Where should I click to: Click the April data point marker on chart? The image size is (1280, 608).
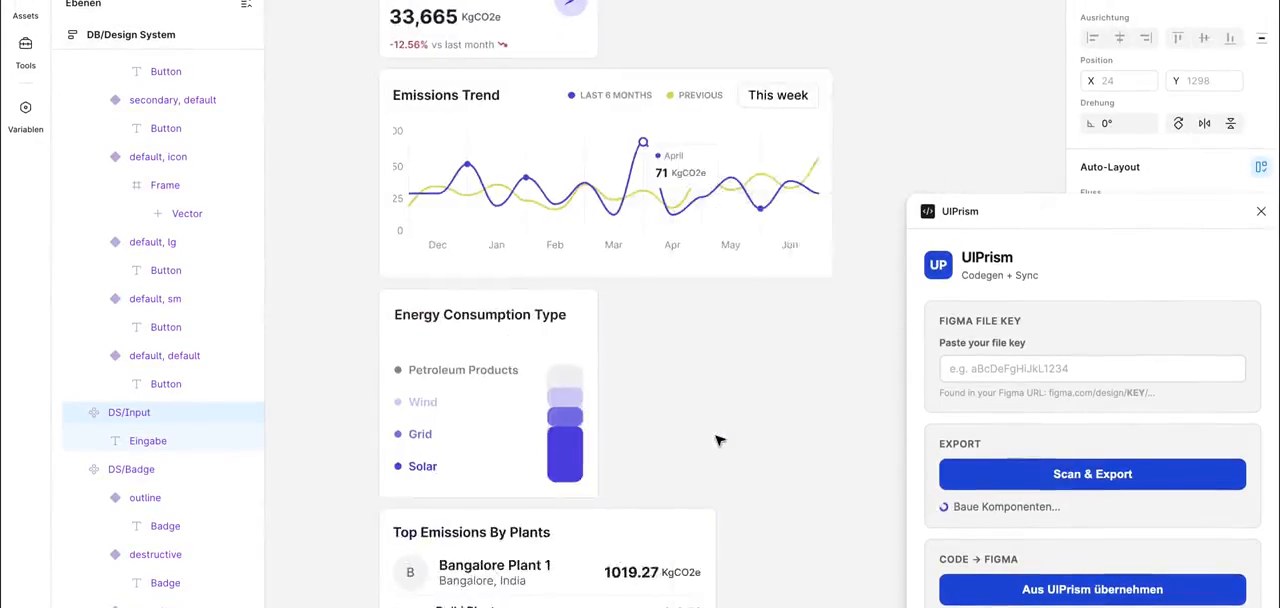point(643,143)
